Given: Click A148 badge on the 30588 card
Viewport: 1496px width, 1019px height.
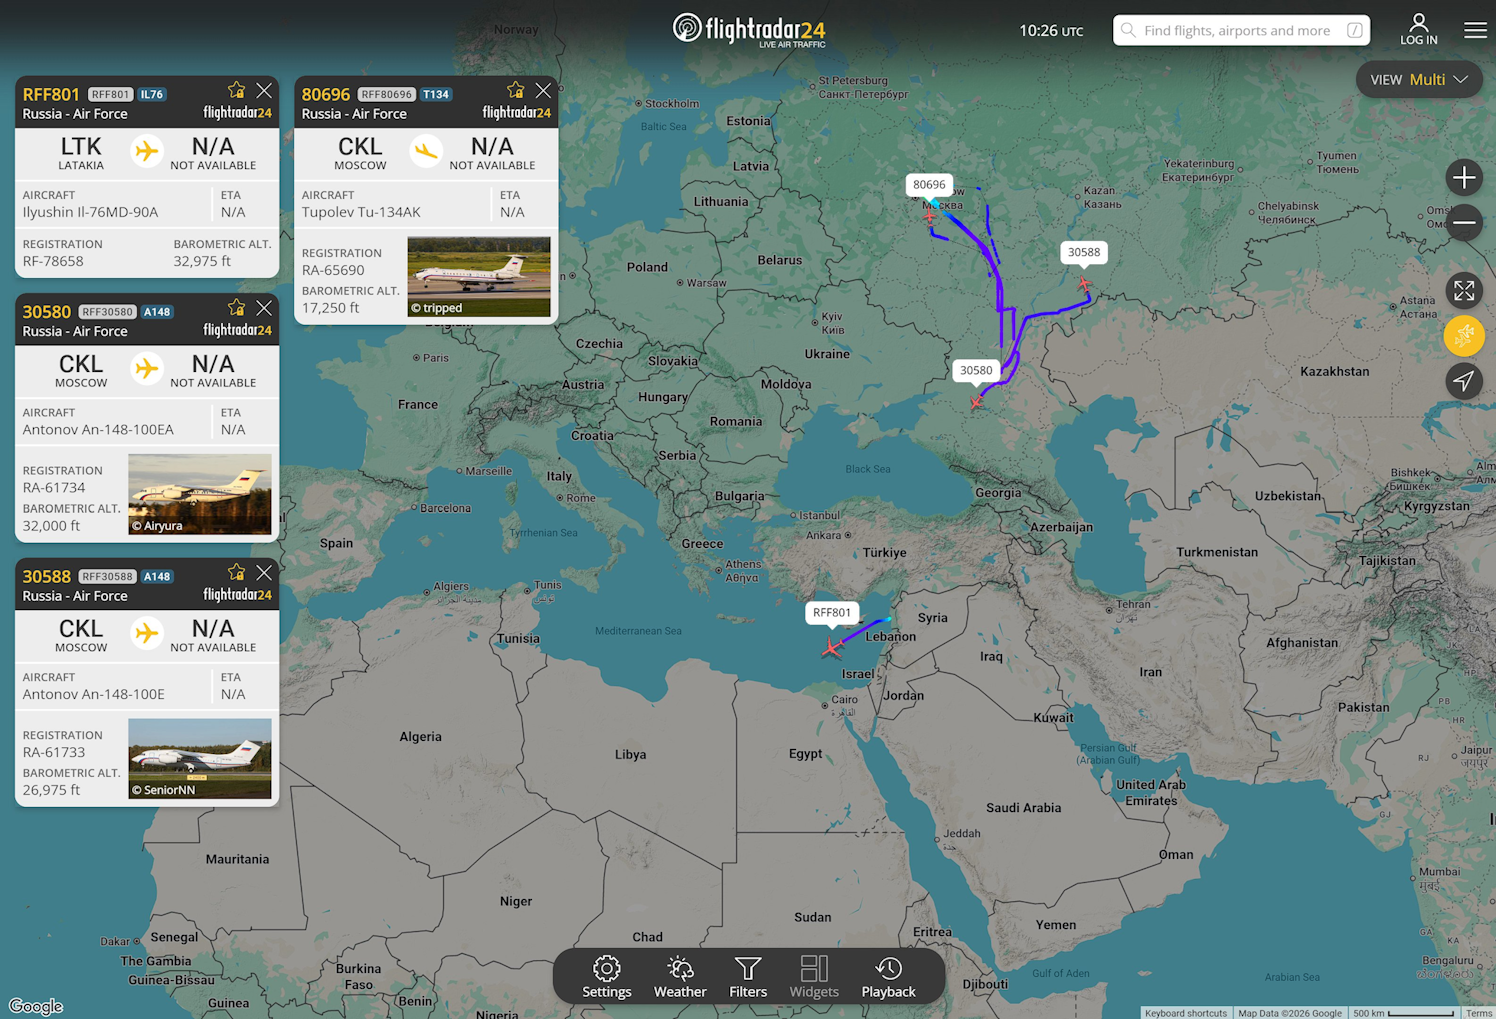Looking at the screenshot, I should click(157, 577).
